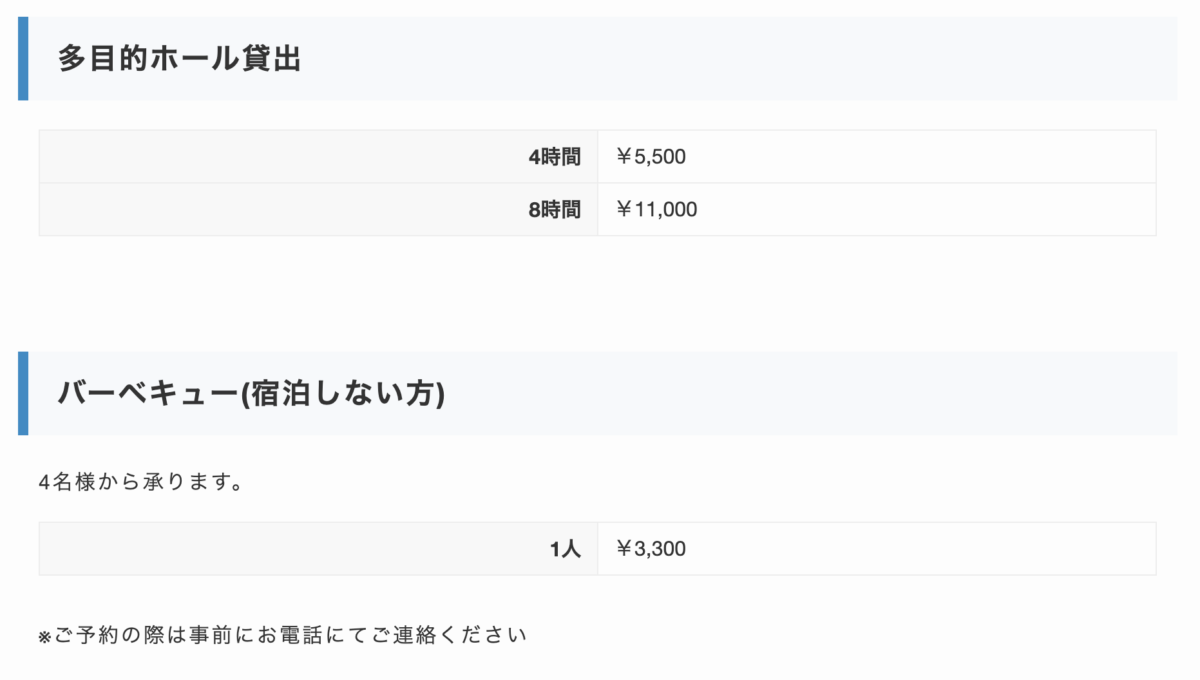Click the バーベキュー(宿泊しない方) heading
The height and width of the screenshot is (680, 1200).
click(251, 393)
